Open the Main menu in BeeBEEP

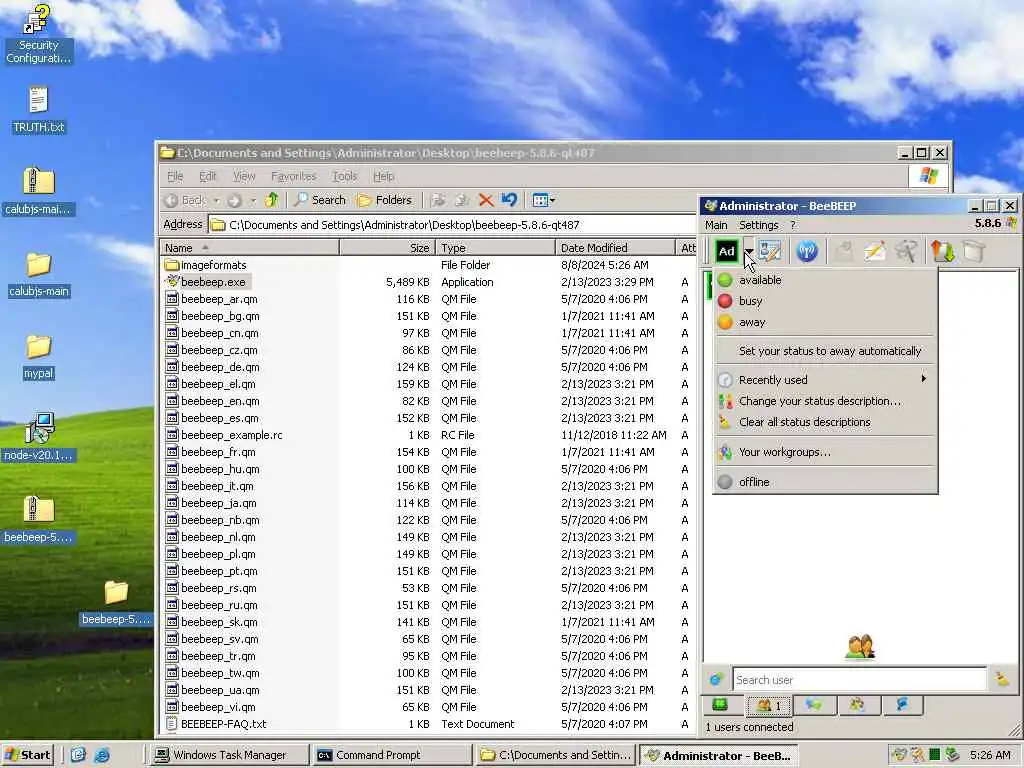click(716, 225)
